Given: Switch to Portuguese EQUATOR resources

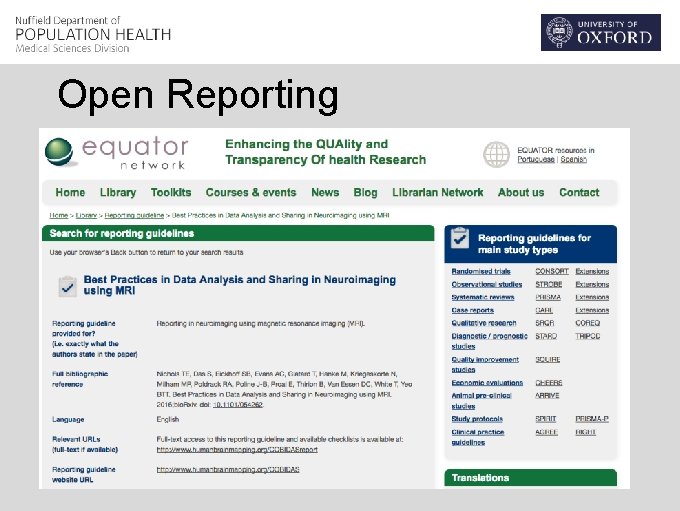Looking at the screenshot, I should pos(536,159).
